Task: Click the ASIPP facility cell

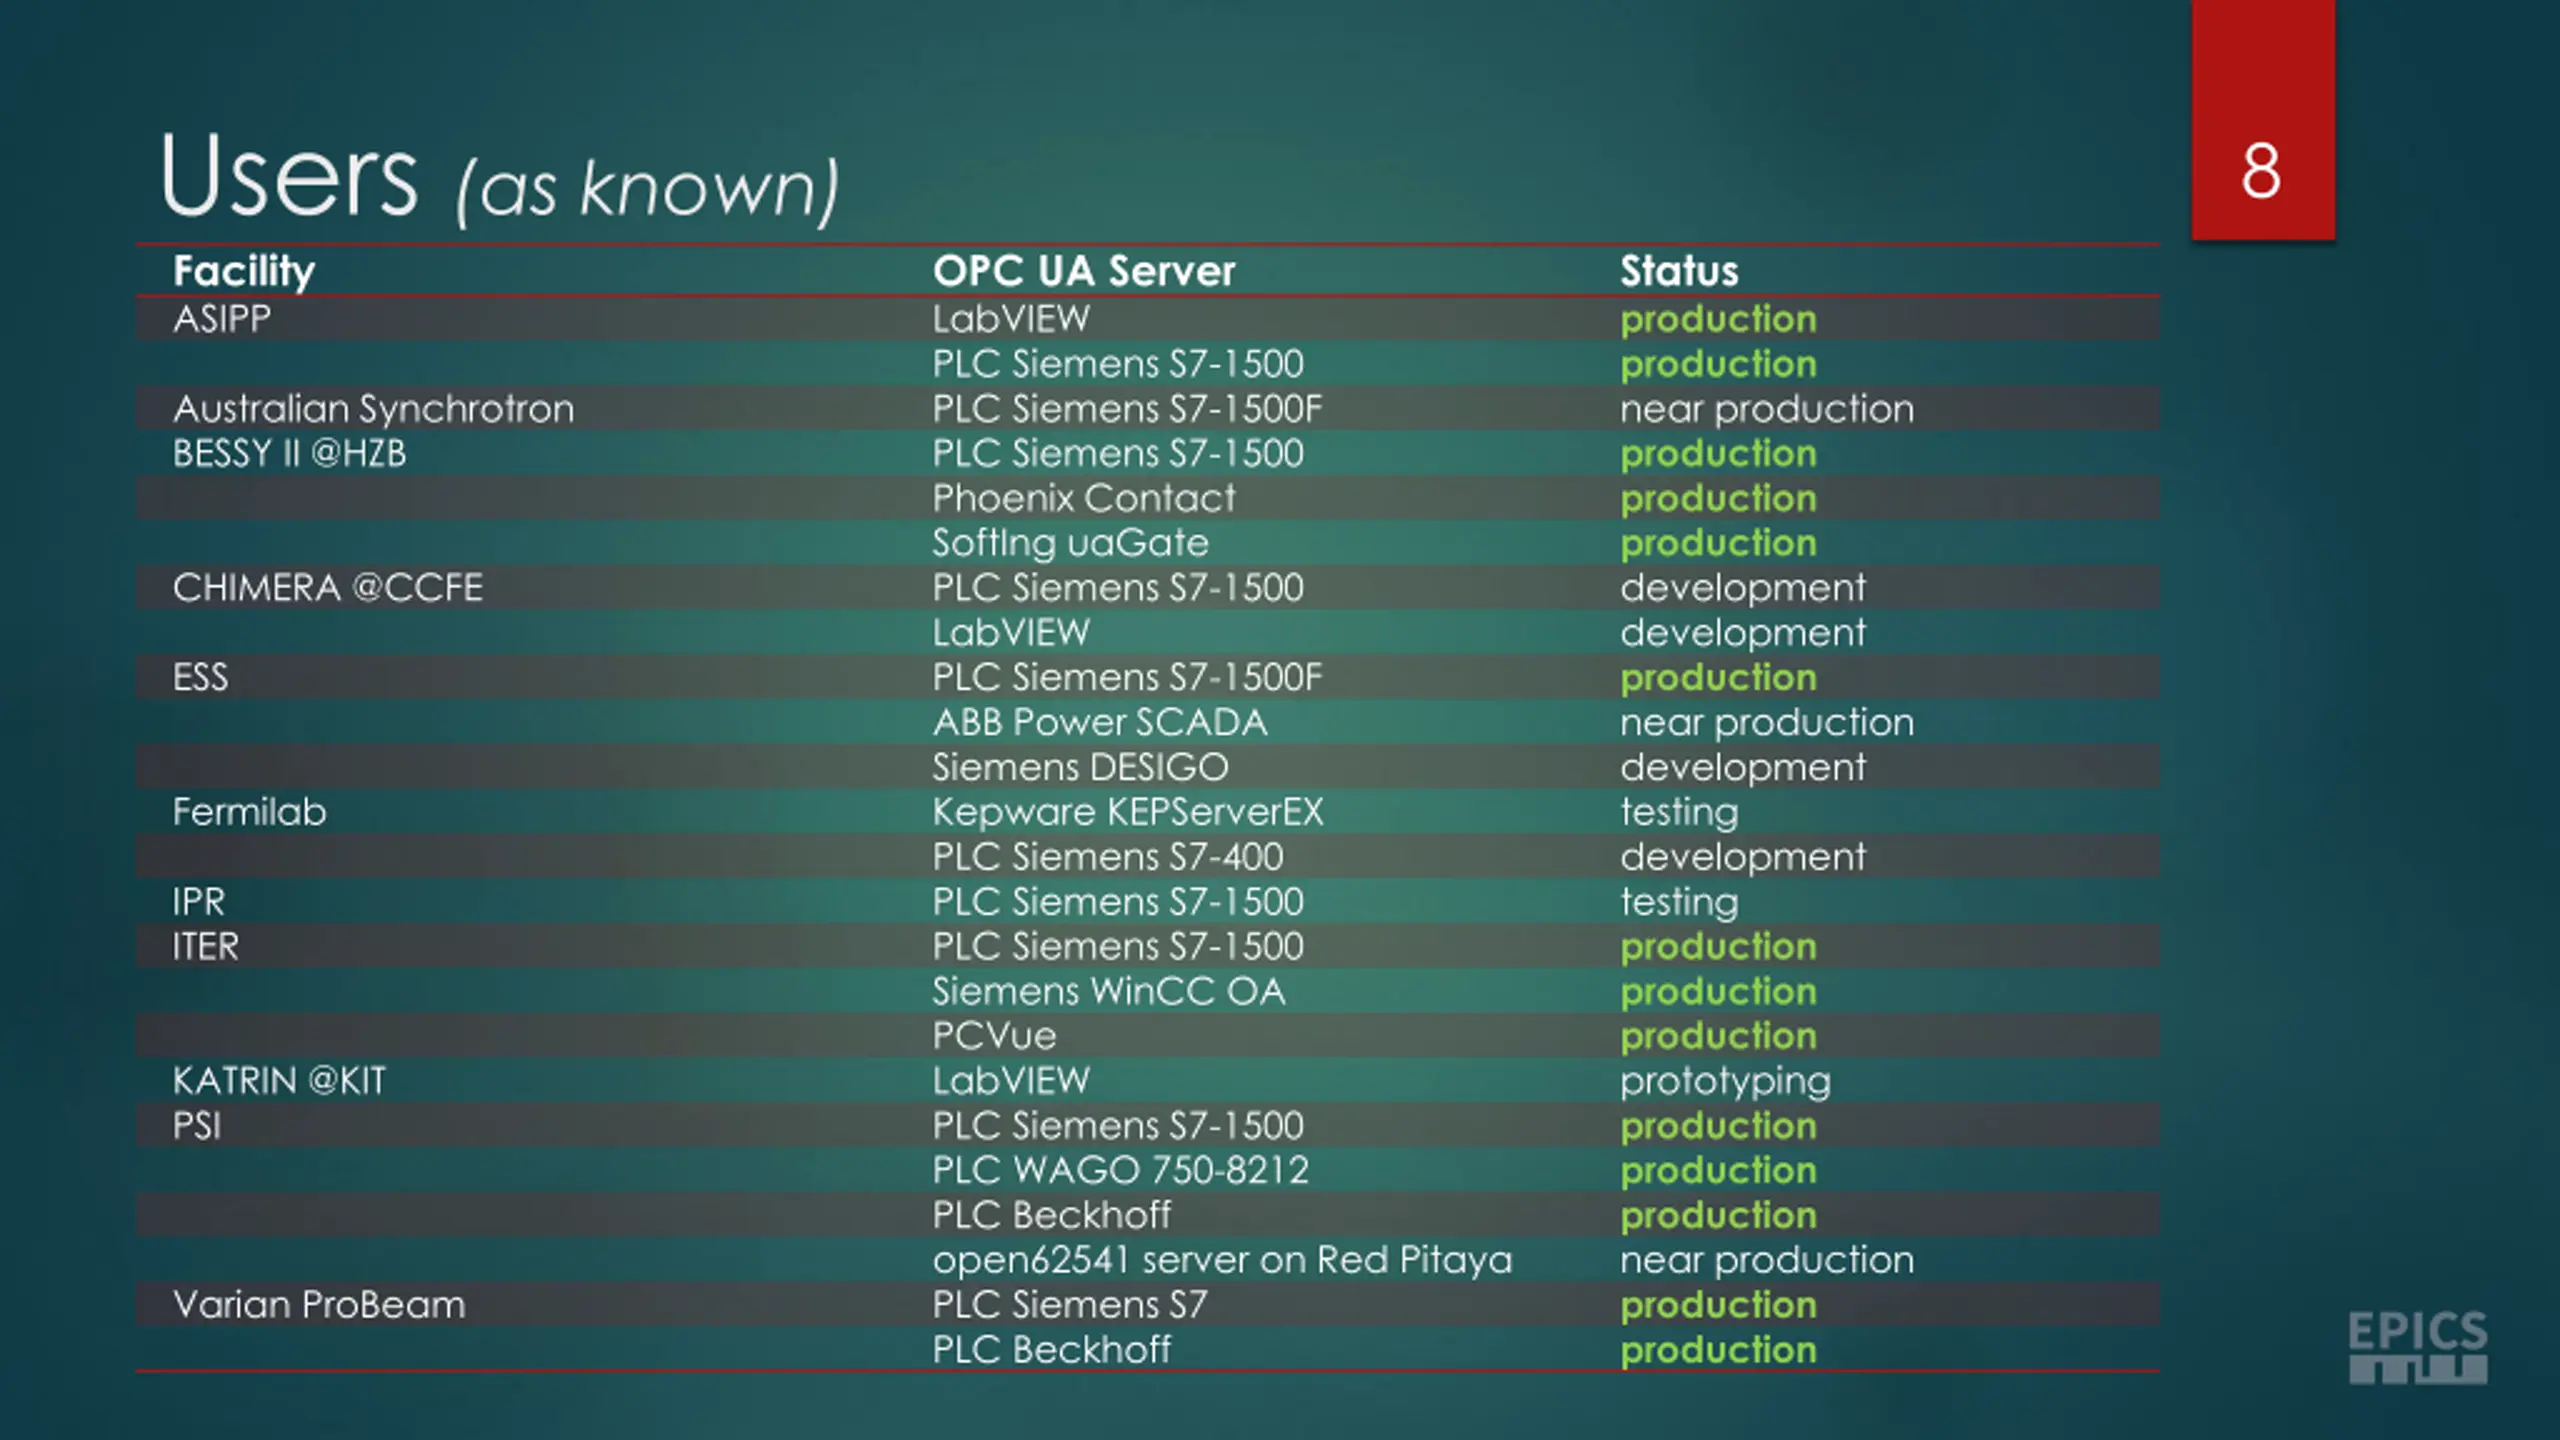Action: point(222,319)
